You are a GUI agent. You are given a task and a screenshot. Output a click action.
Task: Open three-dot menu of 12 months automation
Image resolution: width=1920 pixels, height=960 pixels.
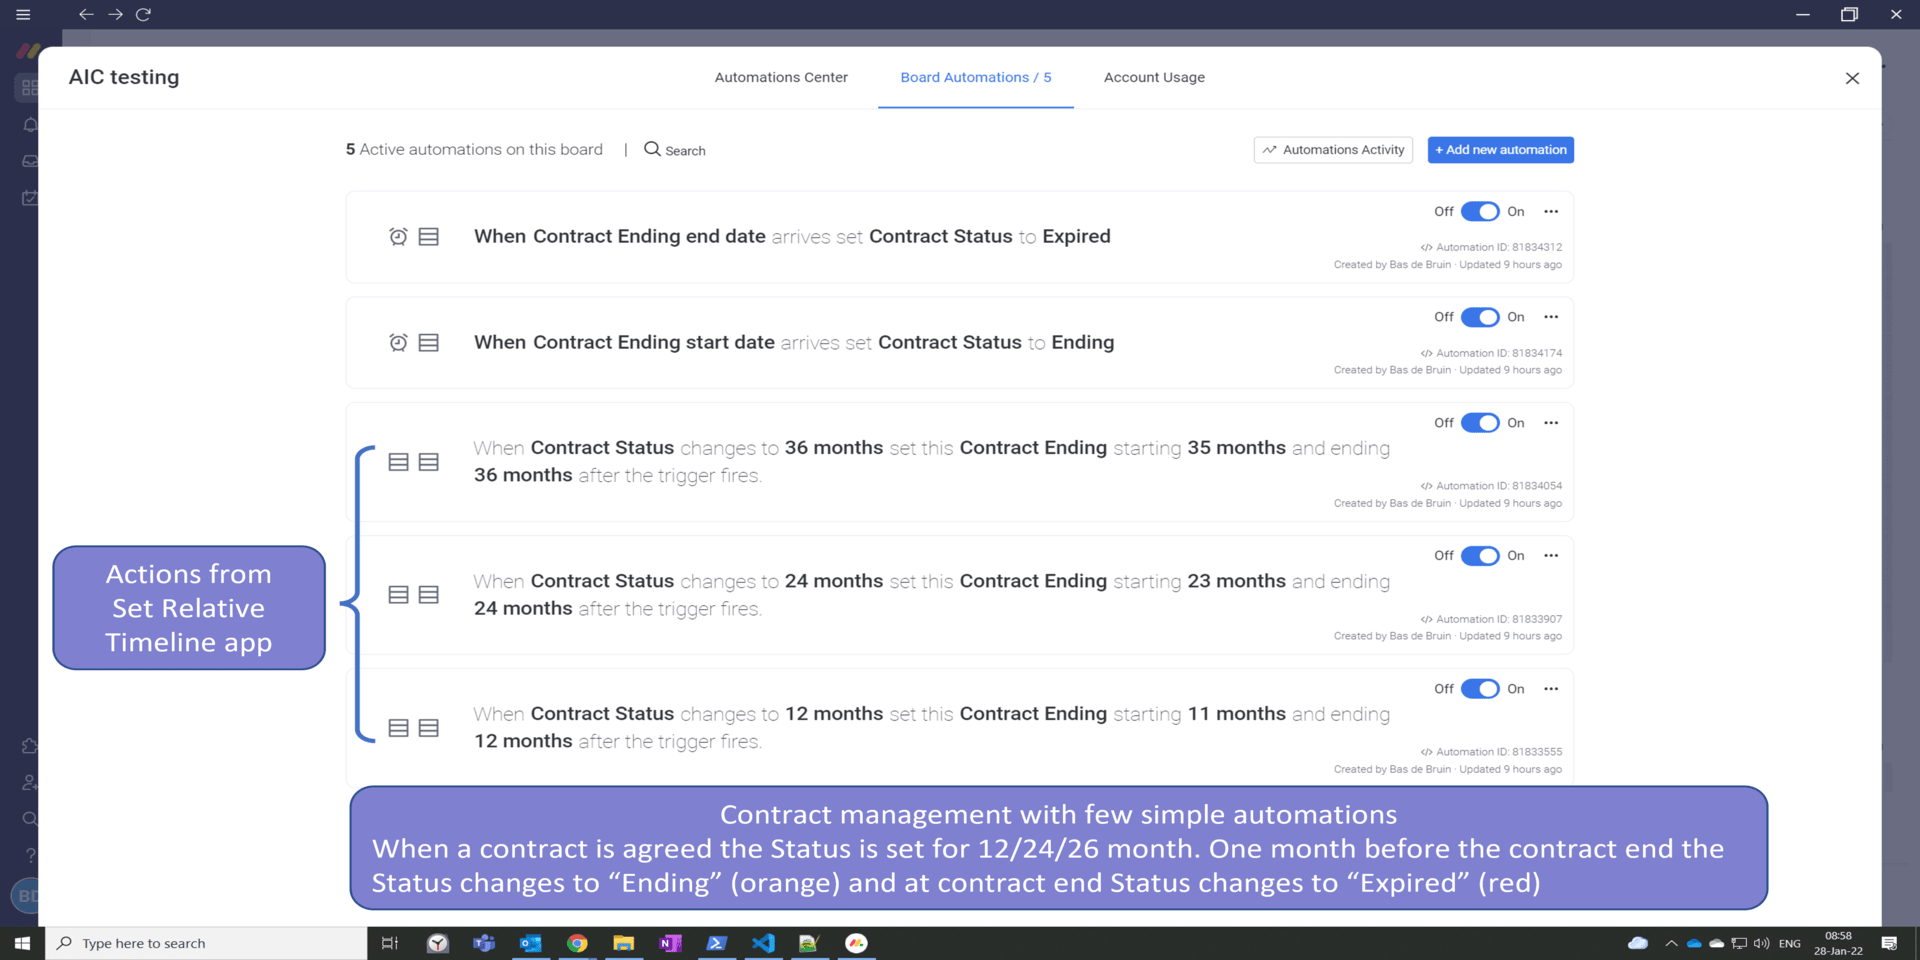pyautogui.click(x=1551, y=689)
